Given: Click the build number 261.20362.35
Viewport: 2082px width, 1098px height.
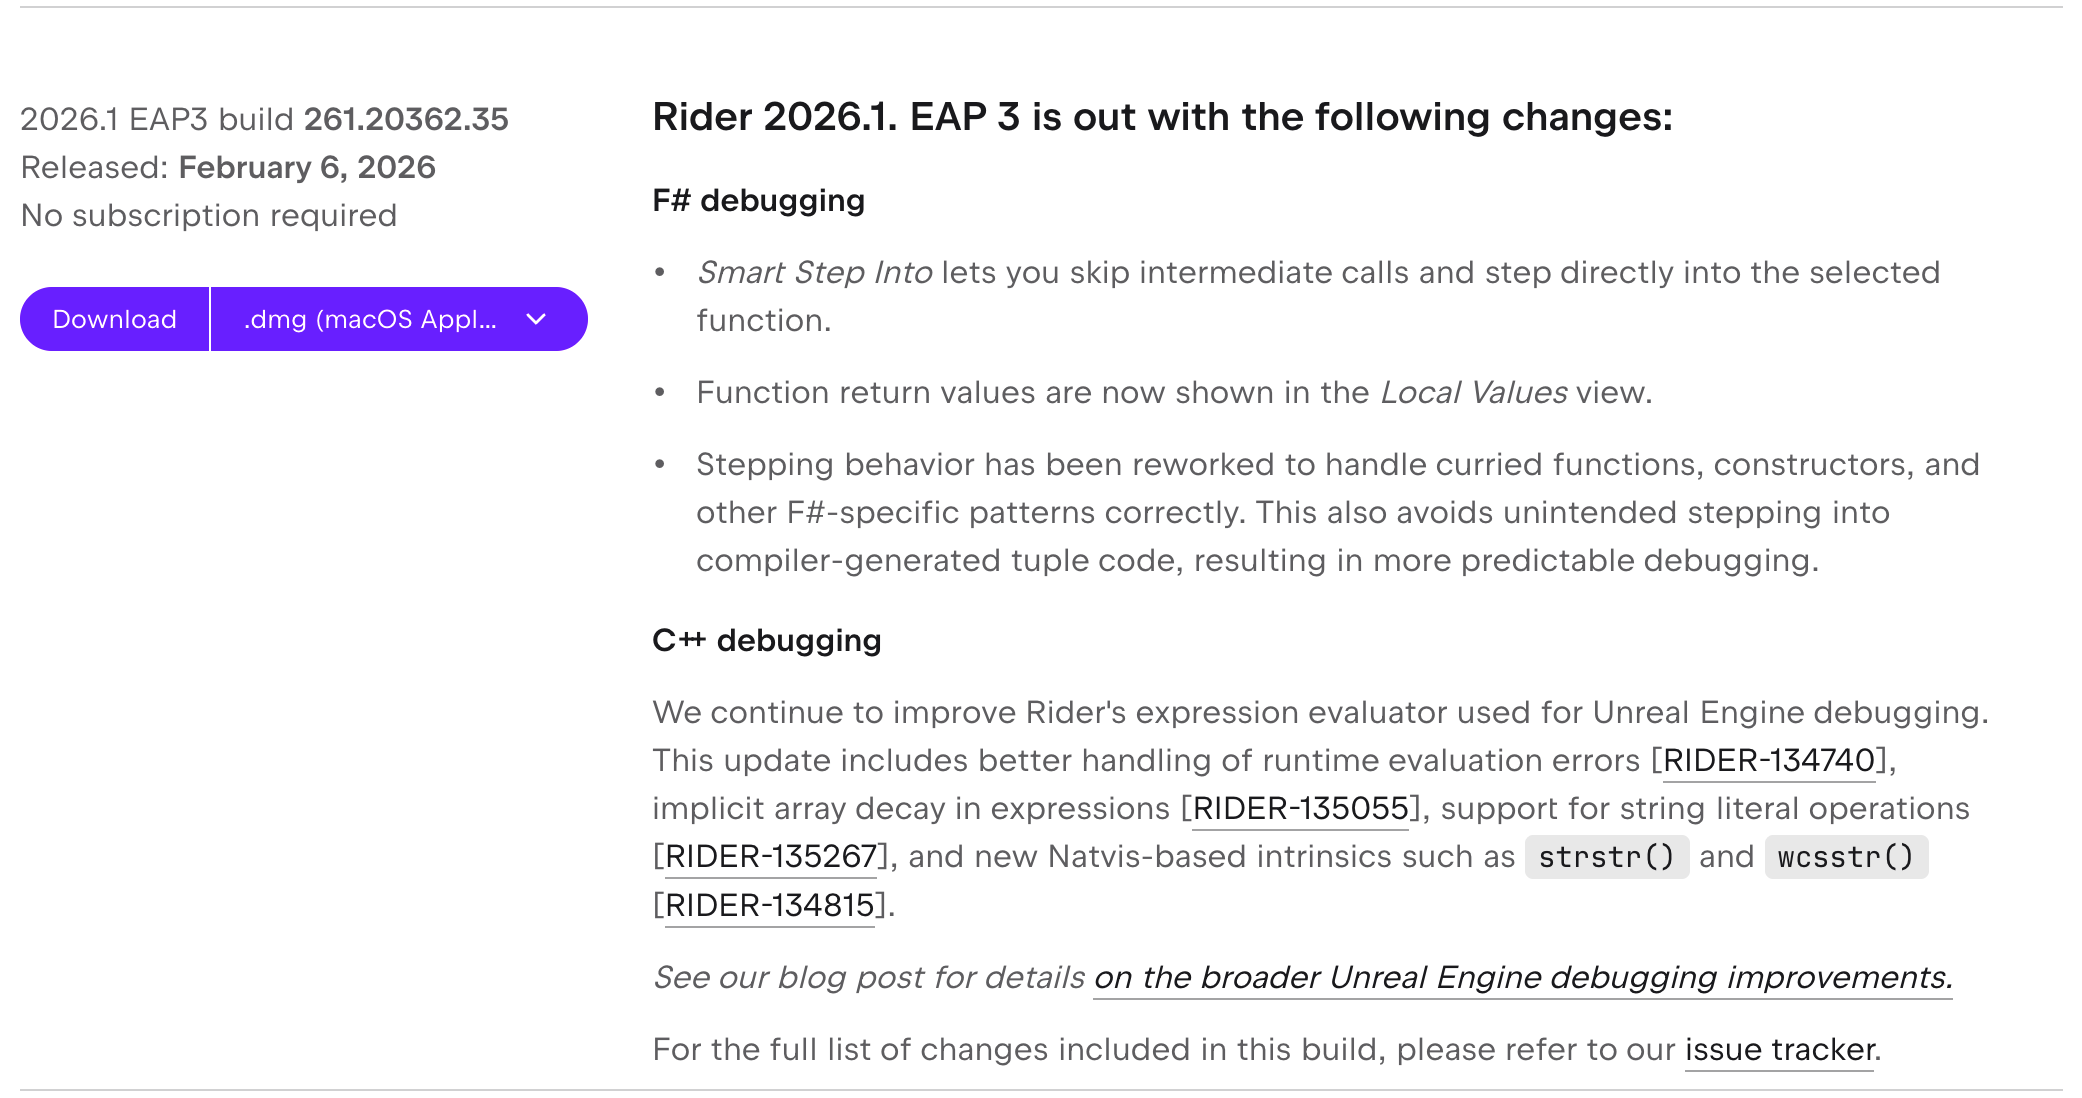Looking at the screenshot, I should click(x=406, y=119).
